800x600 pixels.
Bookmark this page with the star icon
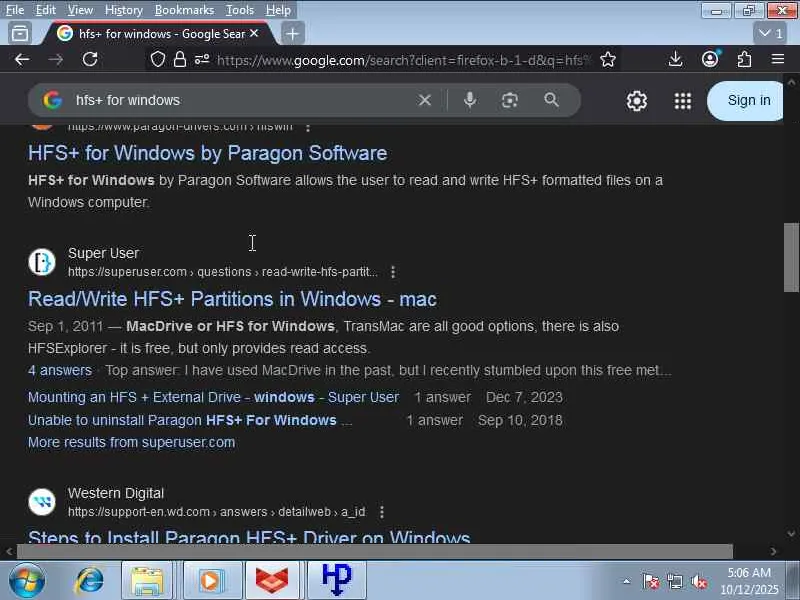tap(608, 60)
